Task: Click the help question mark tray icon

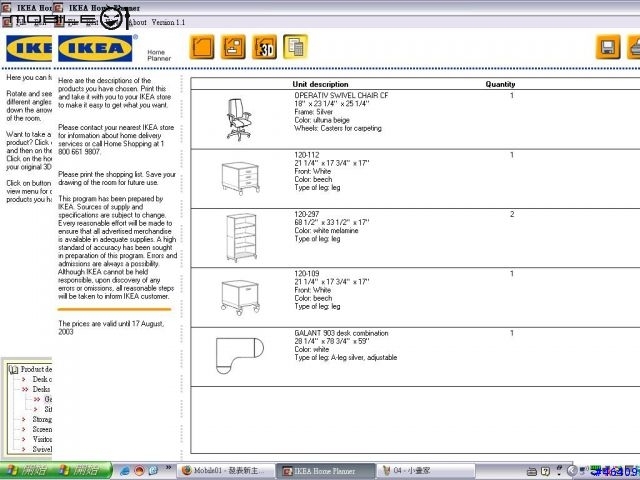Action: pos(545,471)
